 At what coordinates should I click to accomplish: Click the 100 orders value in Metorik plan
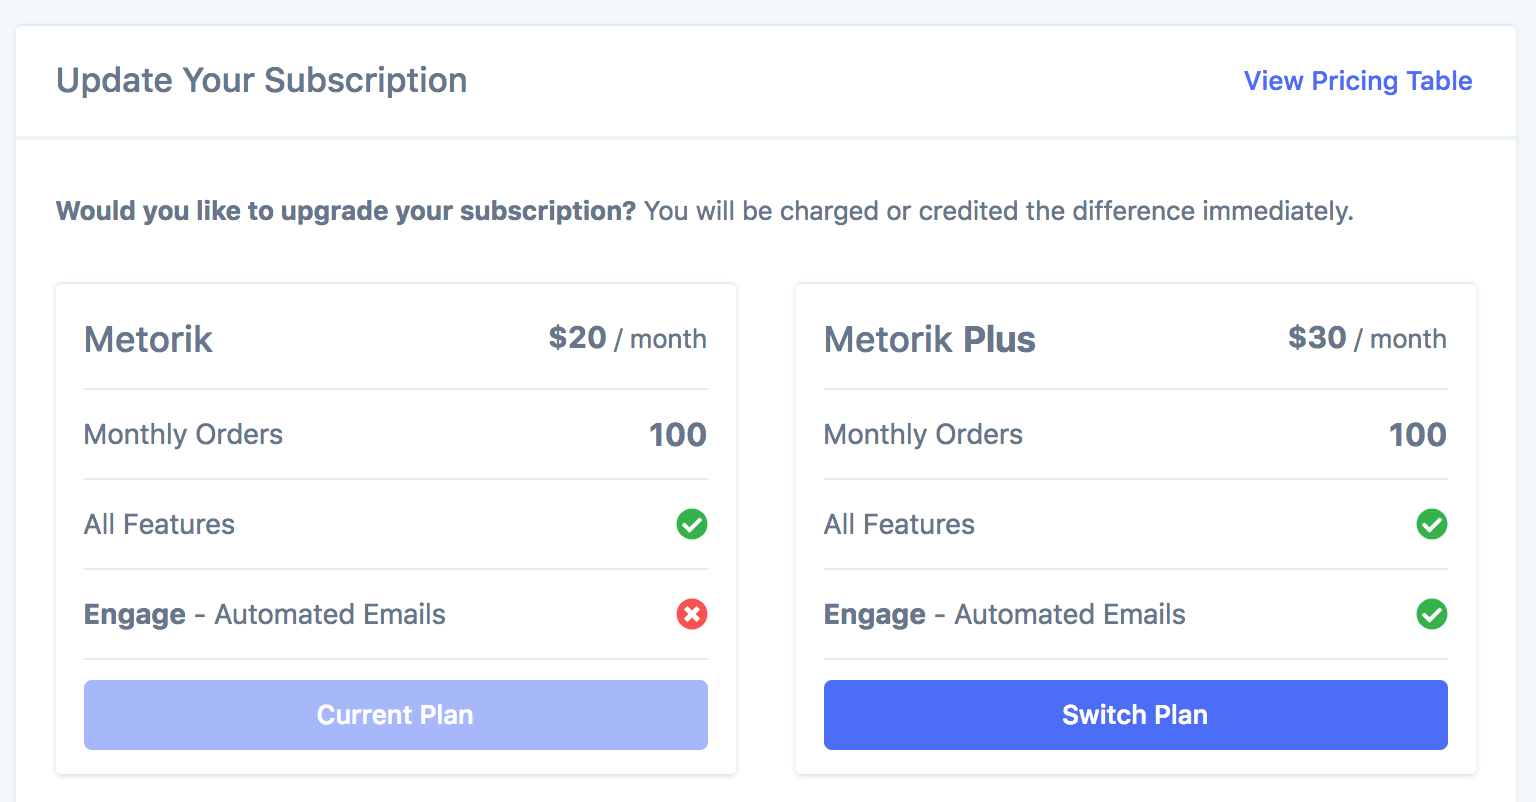coord(677,435)
